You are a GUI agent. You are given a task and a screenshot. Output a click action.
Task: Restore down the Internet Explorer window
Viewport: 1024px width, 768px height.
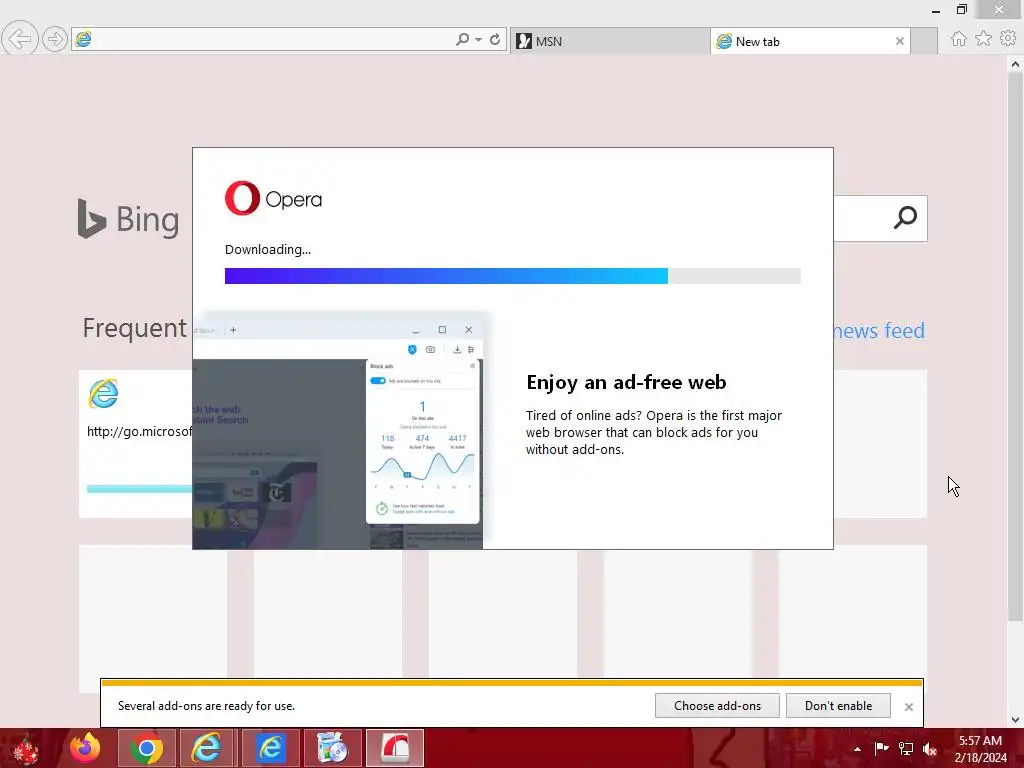click(961, 10)
